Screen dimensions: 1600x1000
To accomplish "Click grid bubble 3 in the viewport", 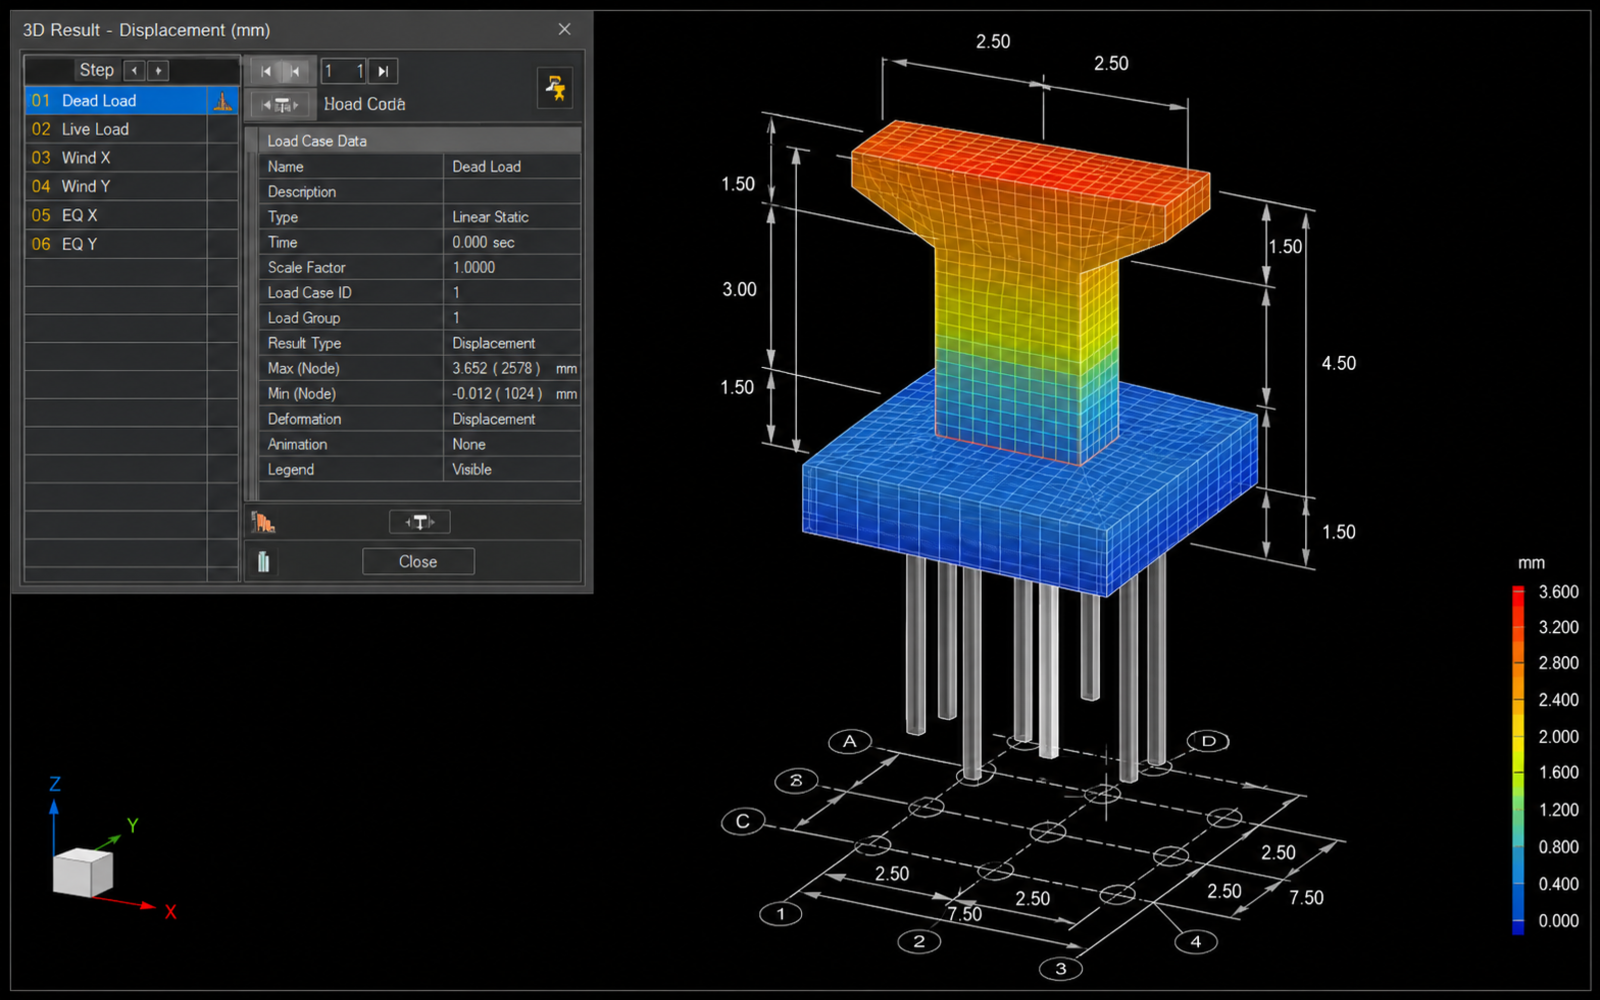I will click(x=1061, y=968).
